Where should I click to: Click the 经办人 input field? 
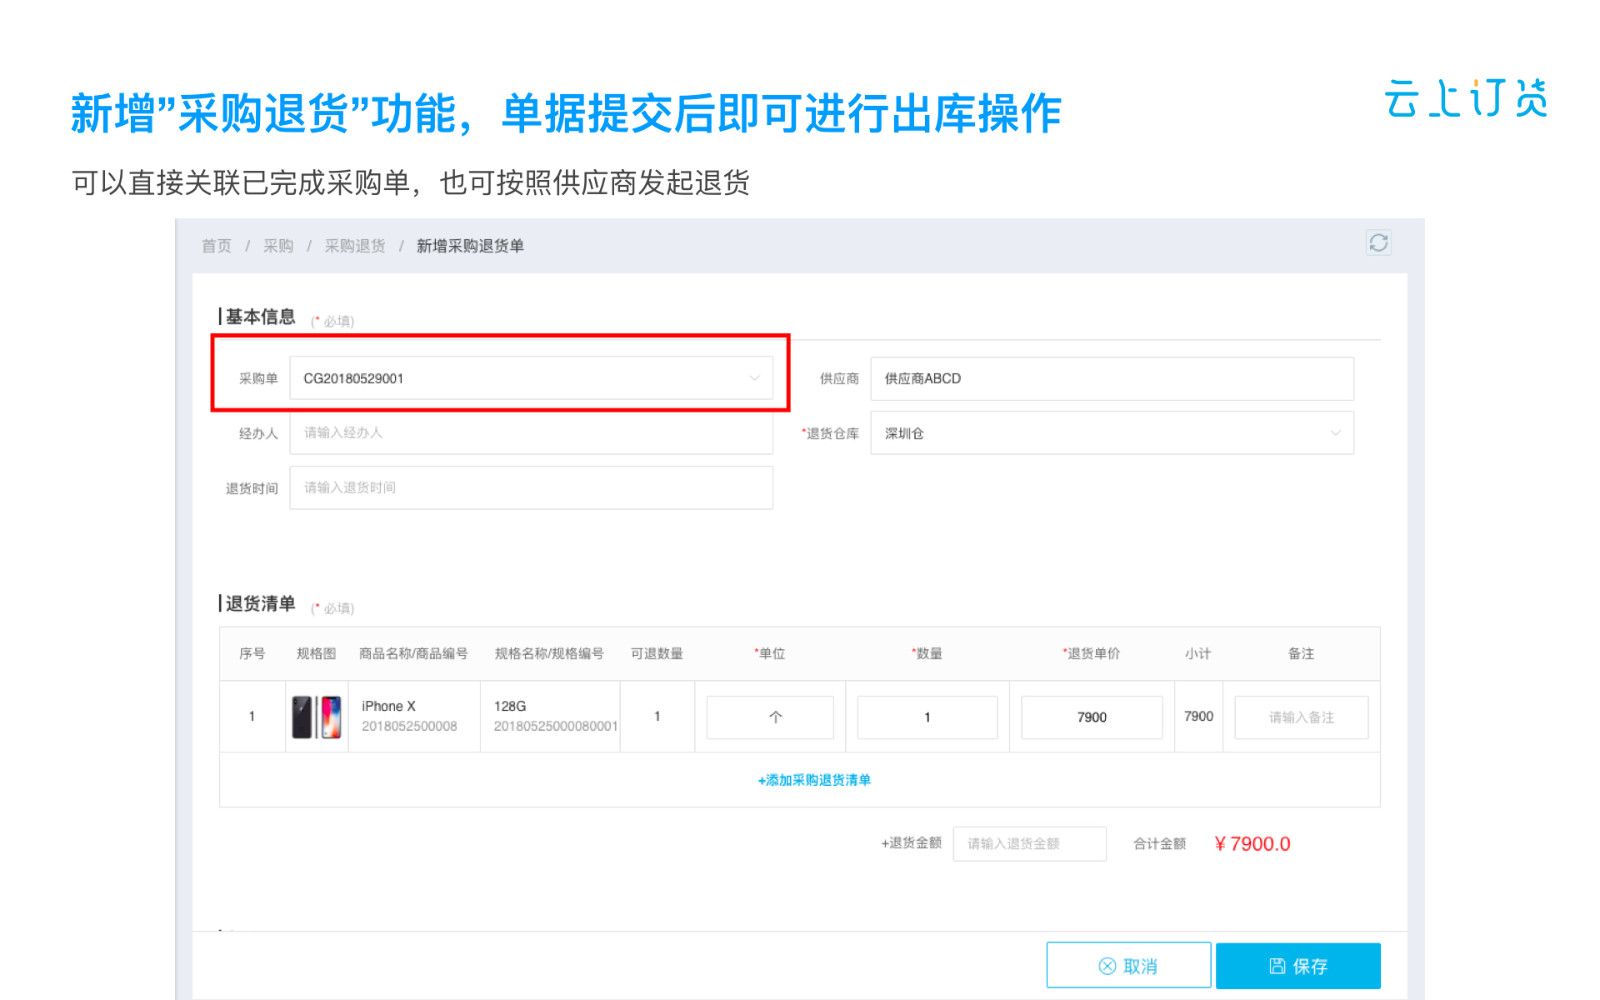pos(531,433)
